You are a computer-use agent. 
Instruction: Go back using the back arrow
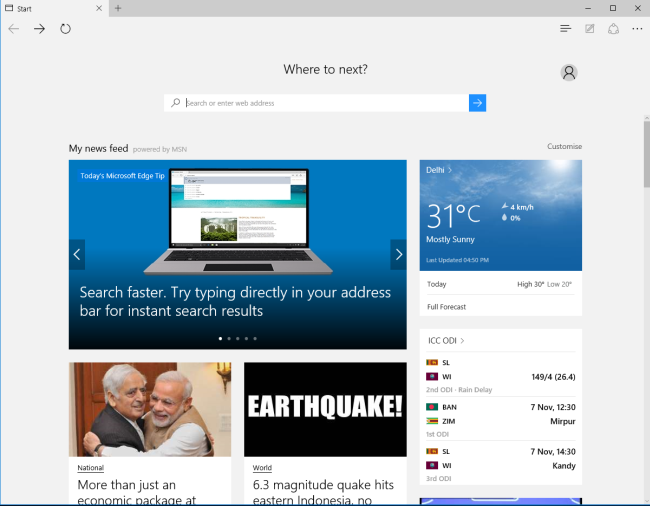pyautogui.click(x=14, y=29)
